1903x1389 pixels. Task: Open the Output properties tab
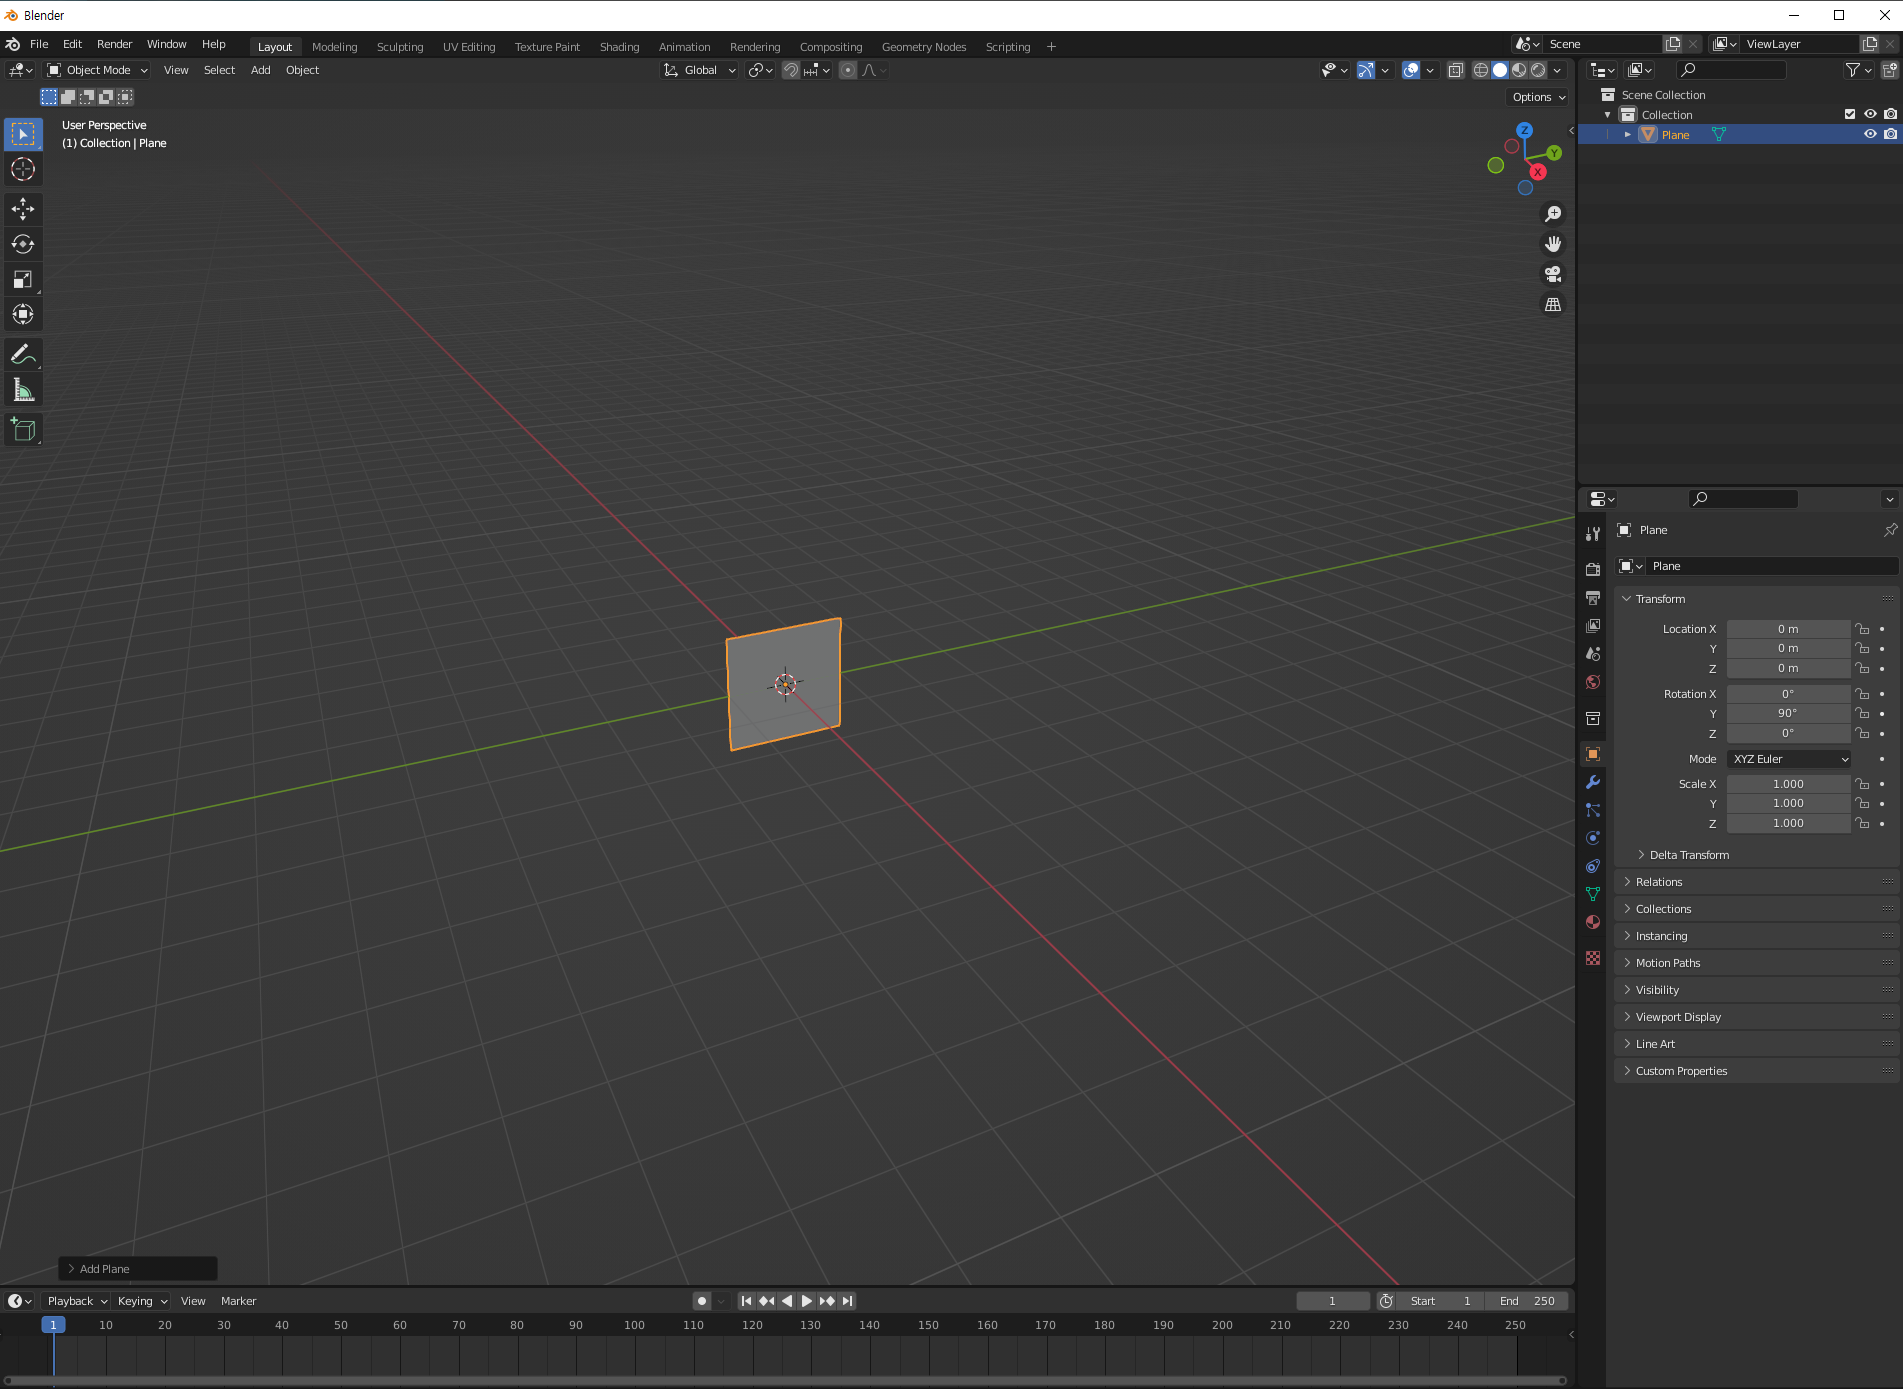[x=1593, y=597]
